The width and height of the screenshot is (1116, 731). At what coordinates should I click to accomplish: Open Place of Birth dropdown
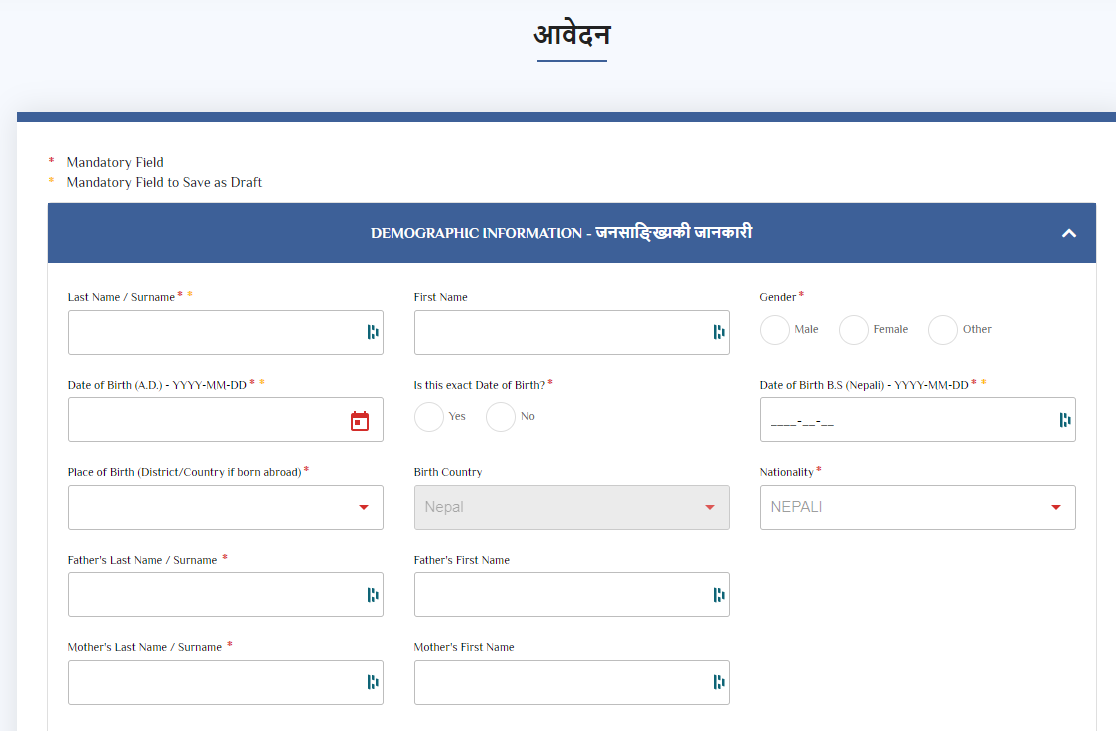[226, 508]
